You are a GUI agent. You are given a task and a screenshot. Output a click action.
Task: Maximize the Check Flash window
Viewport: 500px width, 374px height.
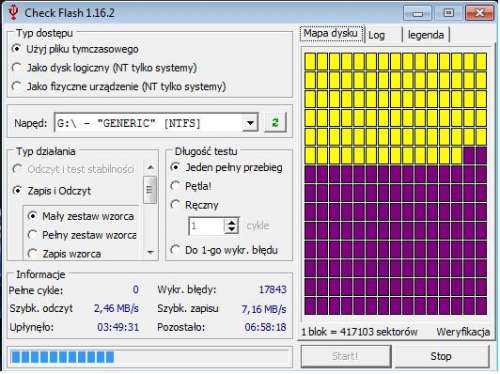449,13
